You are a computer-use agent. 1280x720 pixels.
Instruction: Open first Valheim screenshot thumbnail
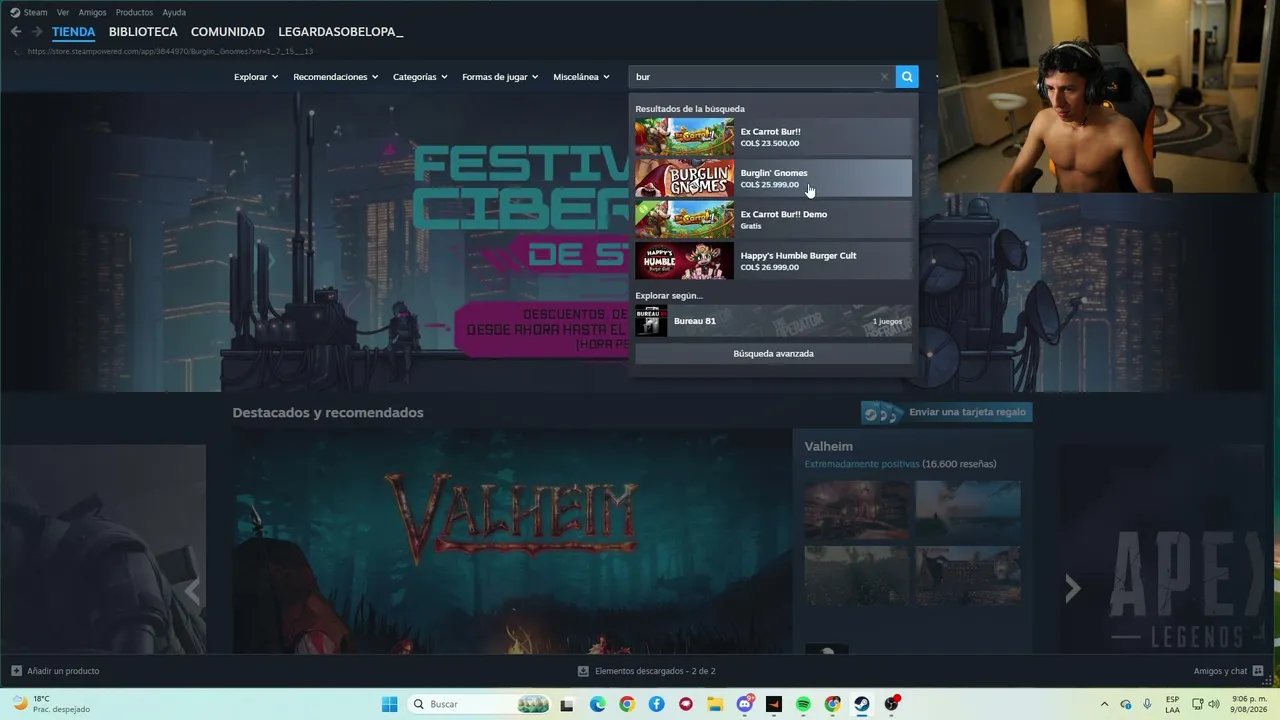click(x=857, y=510)
